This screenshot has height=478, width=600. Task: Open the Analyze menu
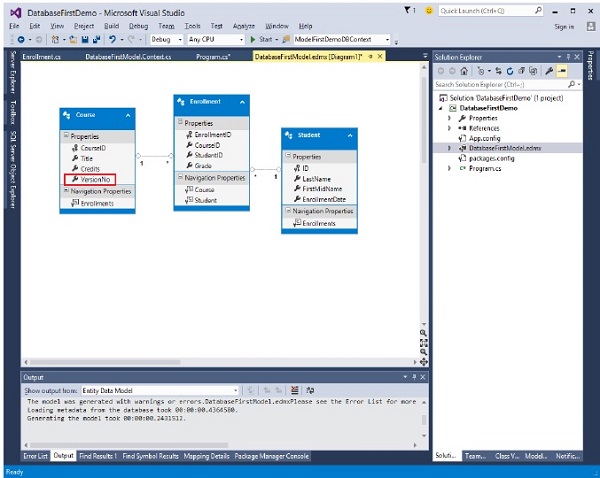tap(244, 26)
